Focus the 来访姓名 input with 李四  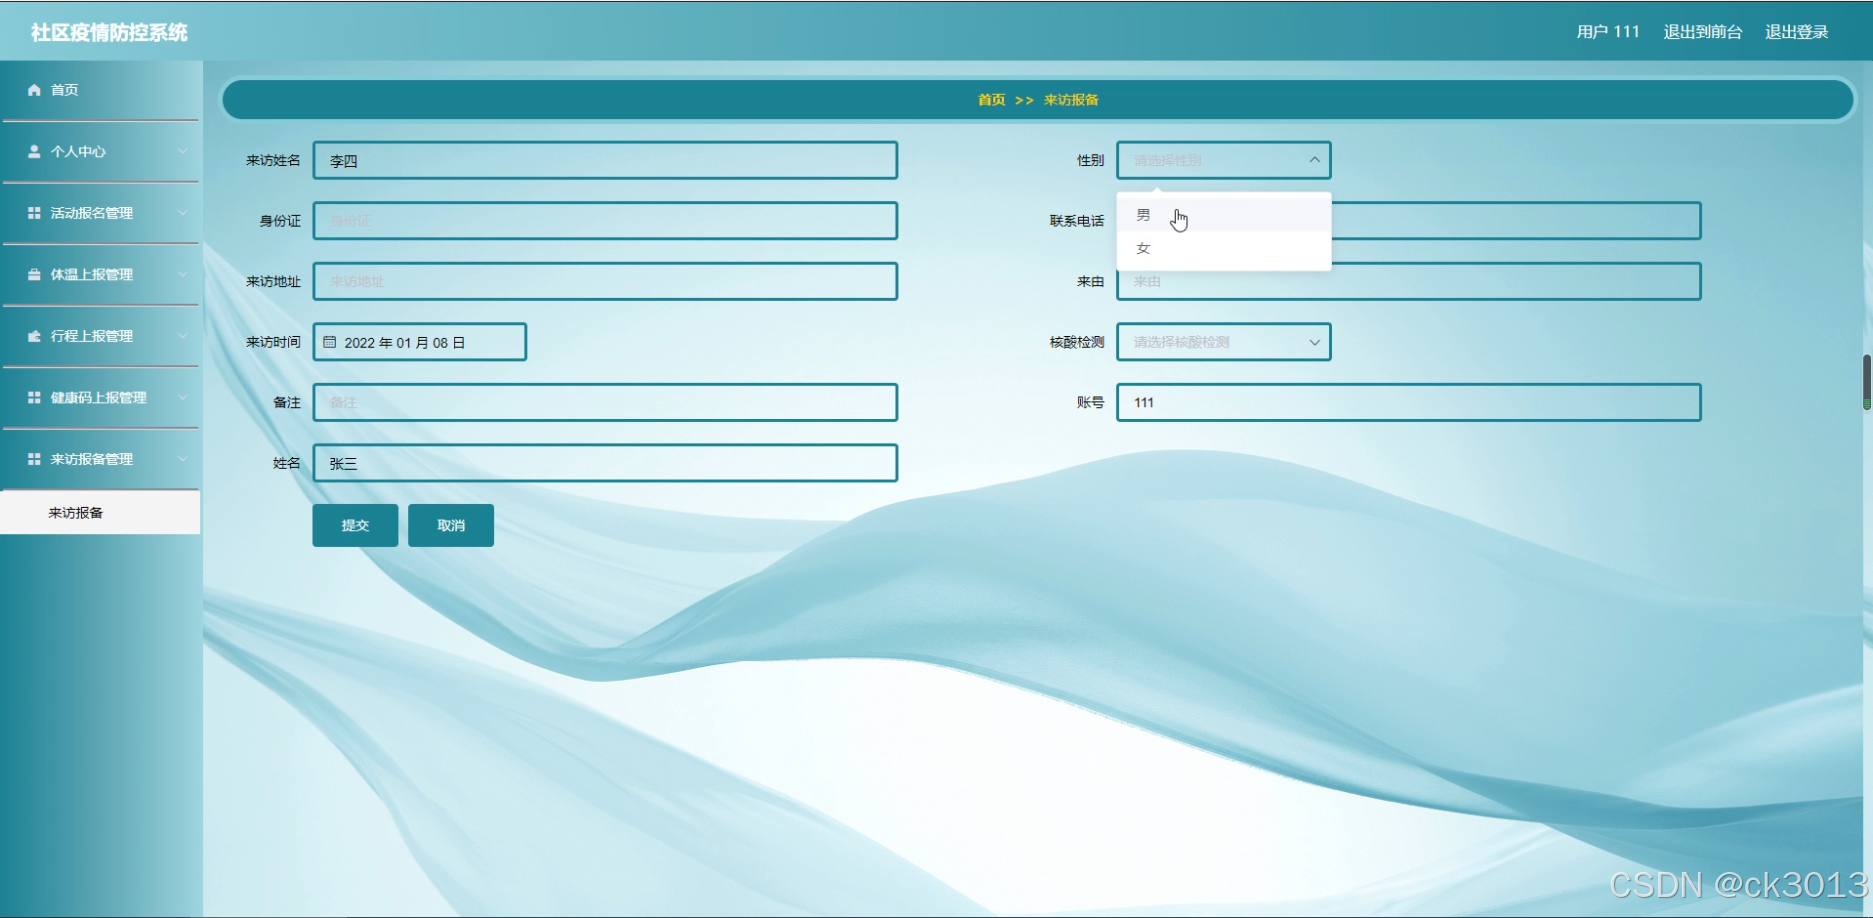(x=605, y=160)
